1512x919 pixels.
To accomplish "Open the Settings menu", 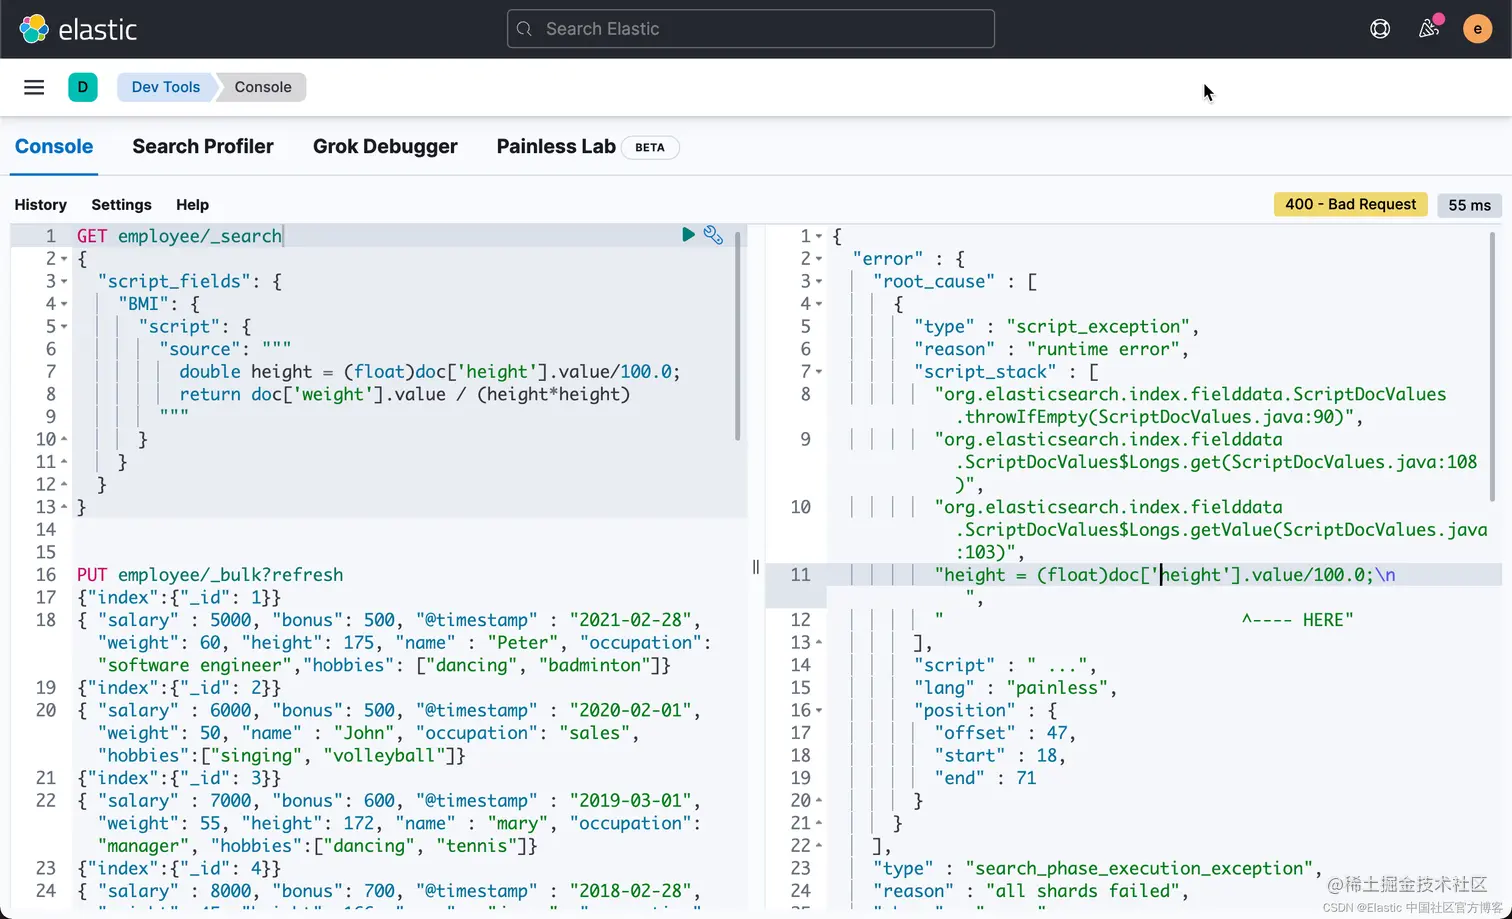I will (121, 204).
